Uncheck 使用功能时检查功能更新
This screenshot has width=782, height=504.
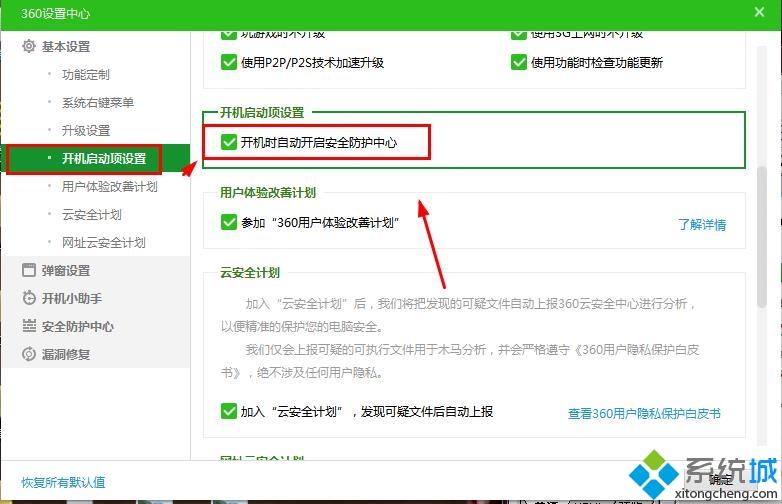point(519,62)
